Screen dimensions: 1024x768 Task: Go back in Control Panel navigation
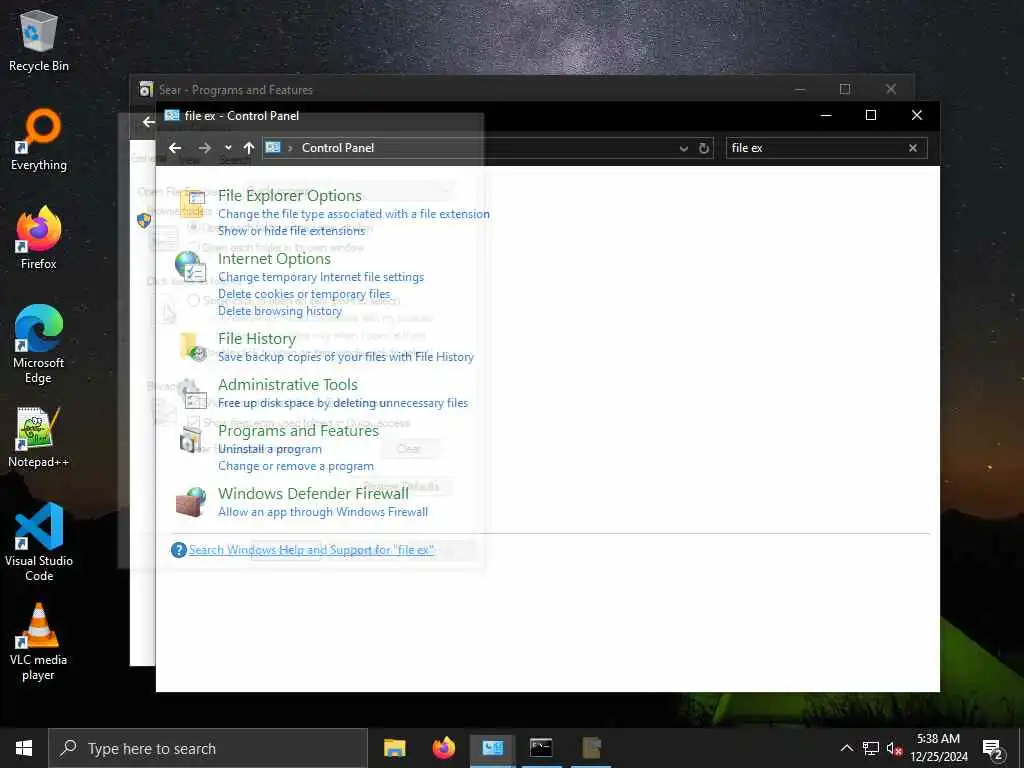(x=175, y=148)
